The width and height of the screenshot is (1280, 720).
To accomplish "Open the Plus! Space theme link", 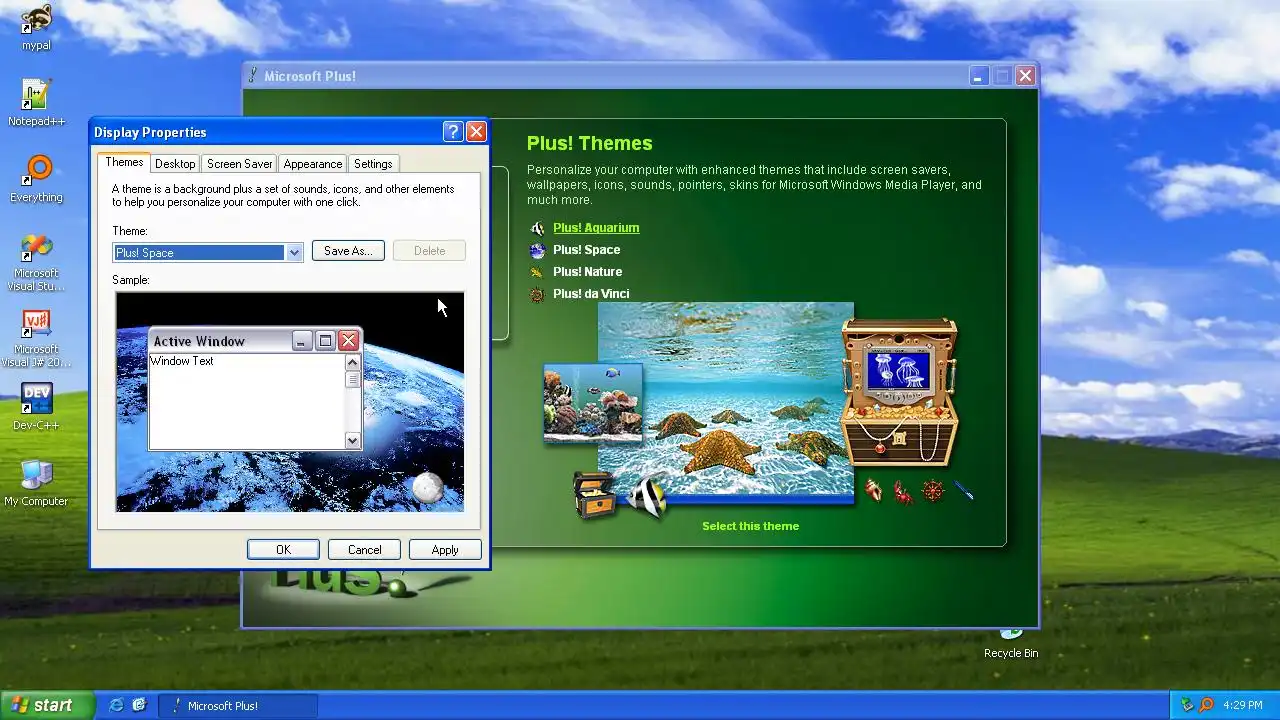I will [587, 250].
